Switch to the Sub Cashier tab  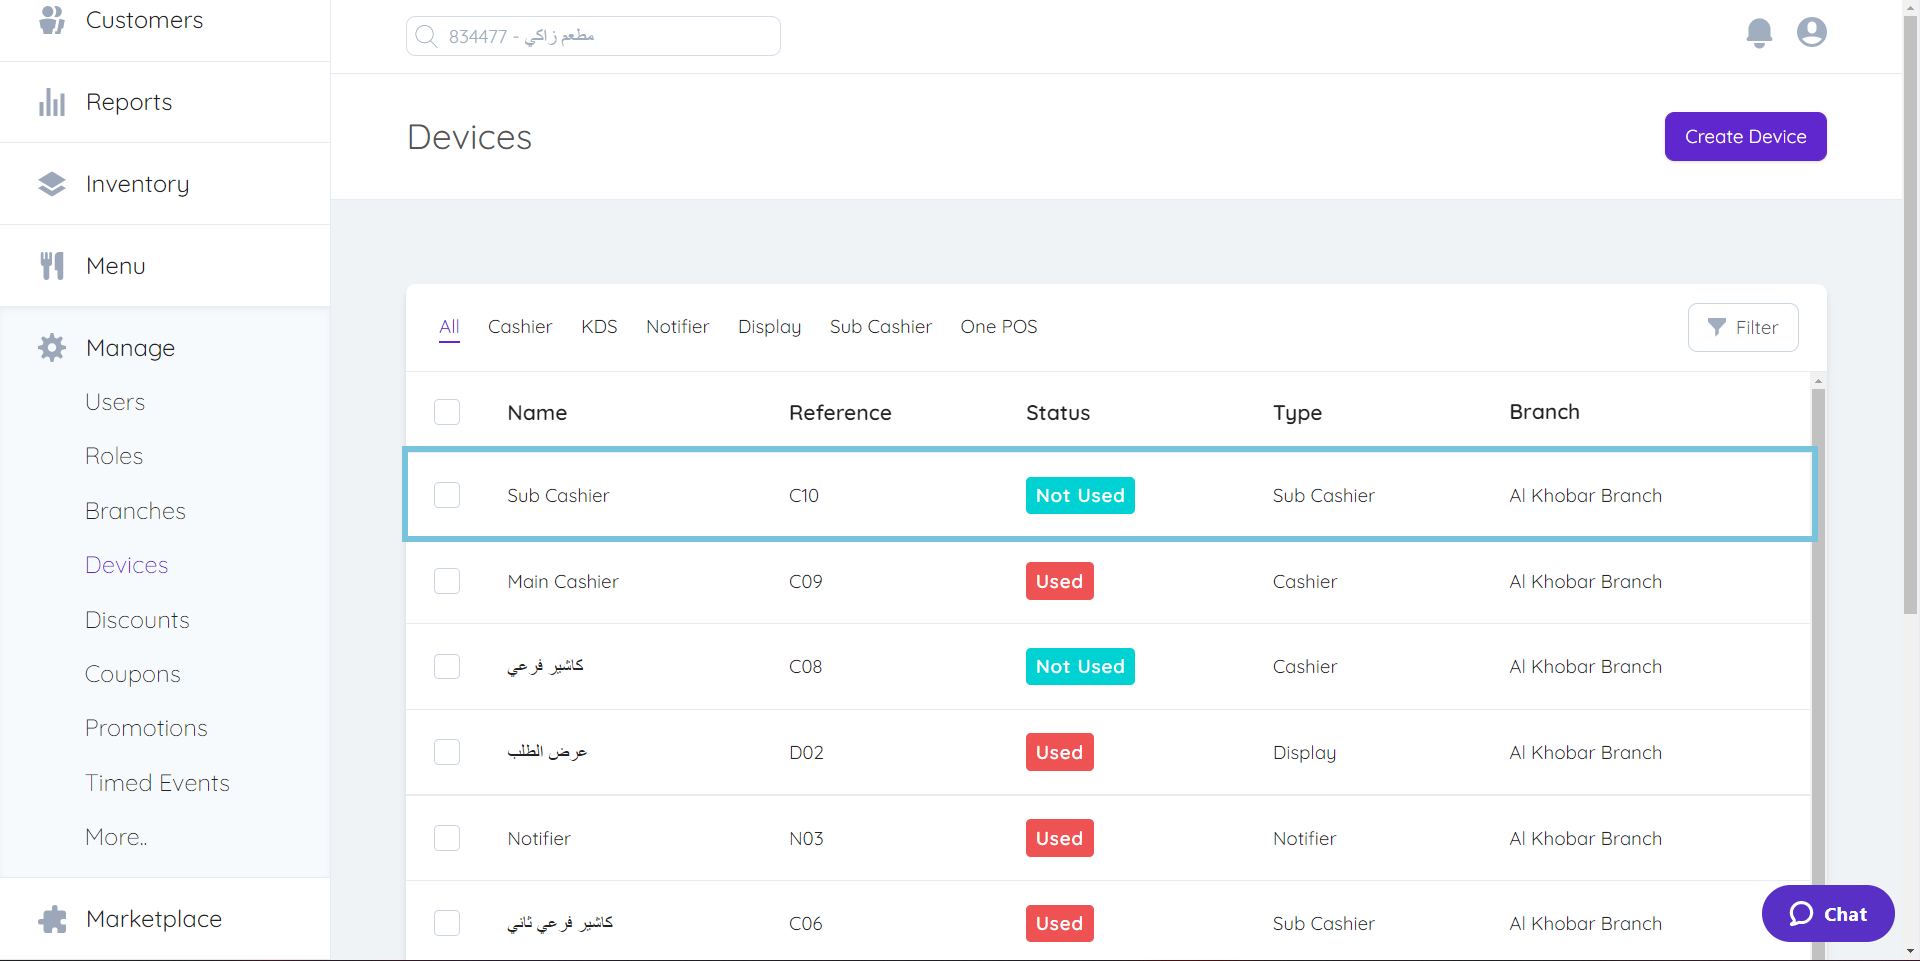pyautogui.click(x=880, y=327)
